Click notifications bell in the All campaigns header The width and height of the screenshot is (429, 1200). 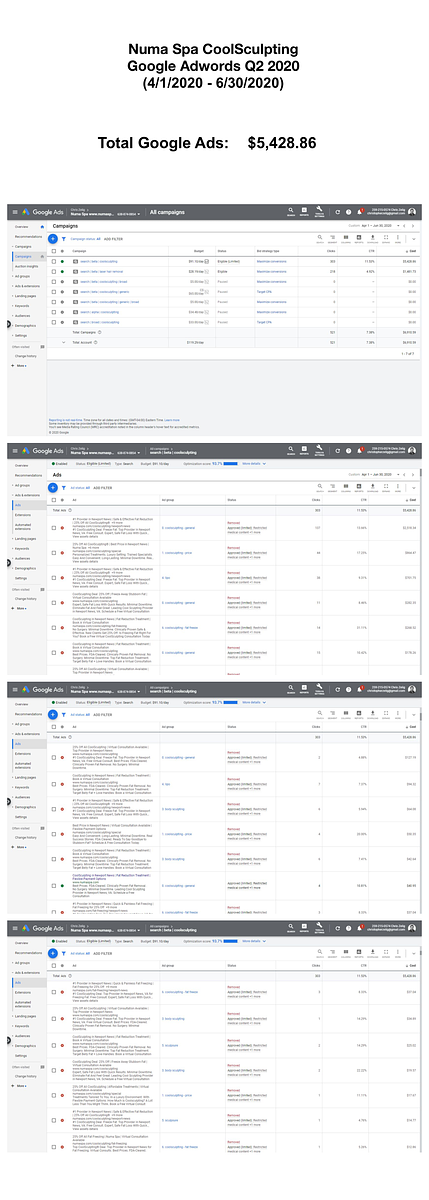point(362,213)
